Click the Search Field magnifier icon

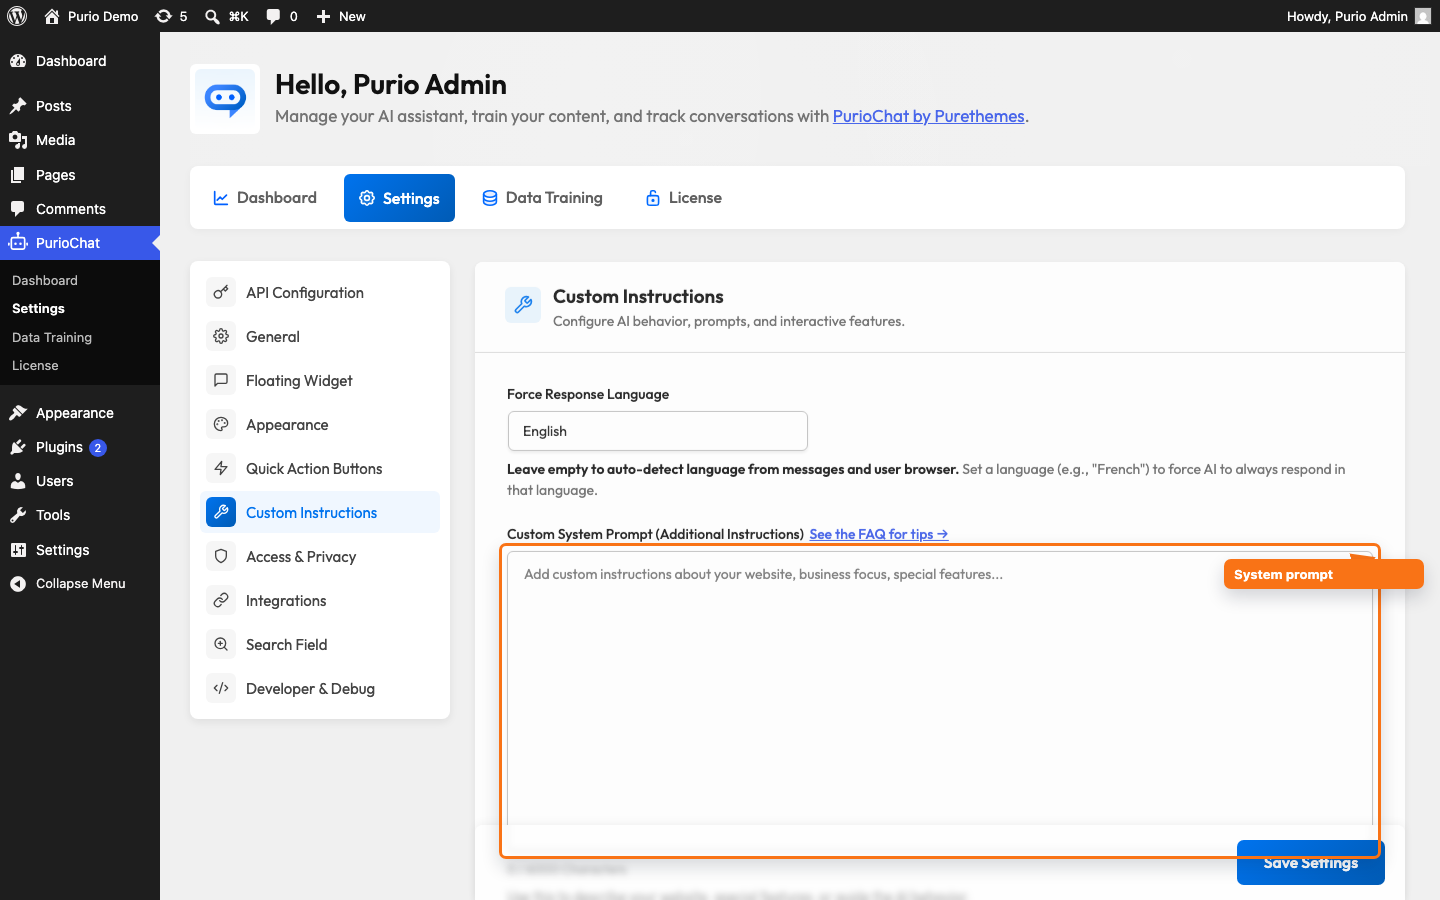(221, 644)
